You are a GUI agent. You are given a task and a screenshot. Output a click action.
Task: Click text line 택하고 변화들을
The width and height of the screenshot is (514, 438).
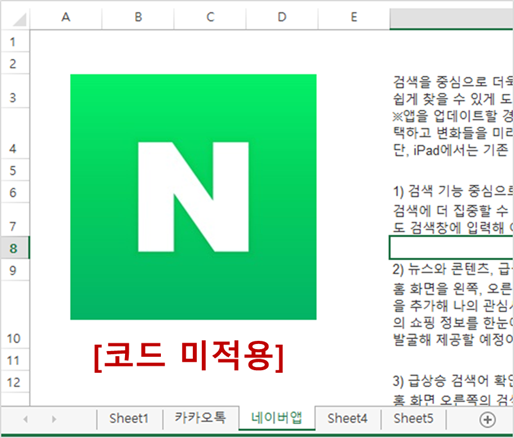point(453,133)
